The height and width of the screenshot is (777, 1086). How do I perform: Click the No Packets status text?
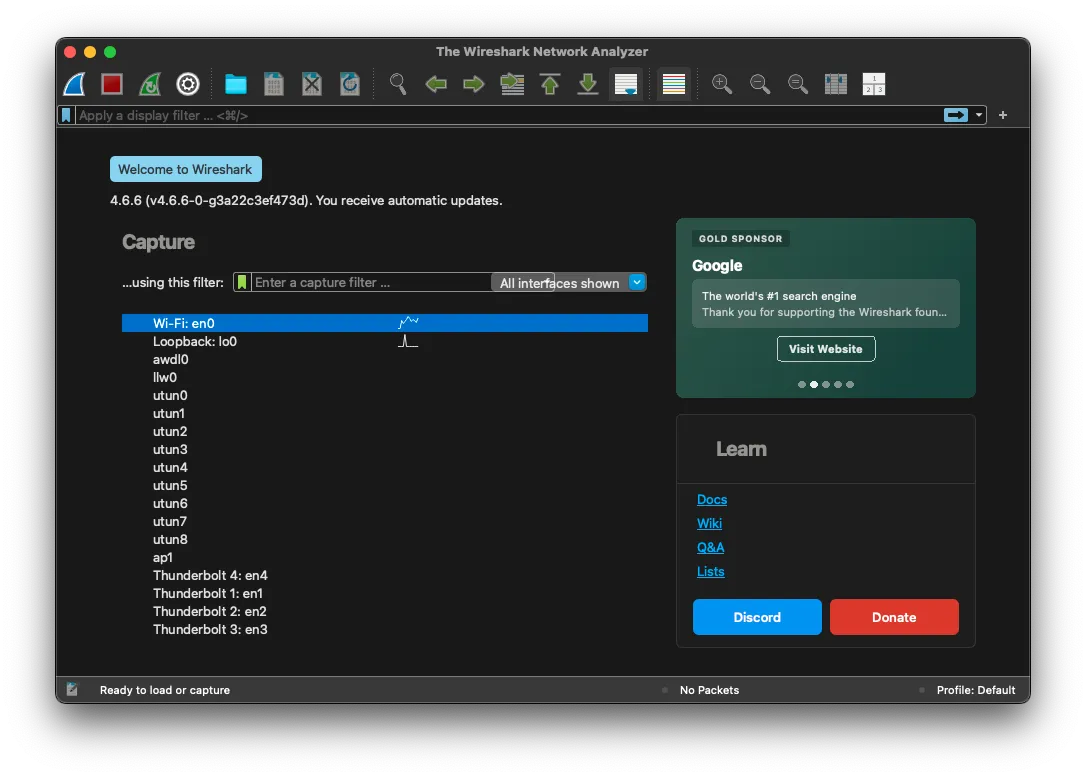coord(709,690)
